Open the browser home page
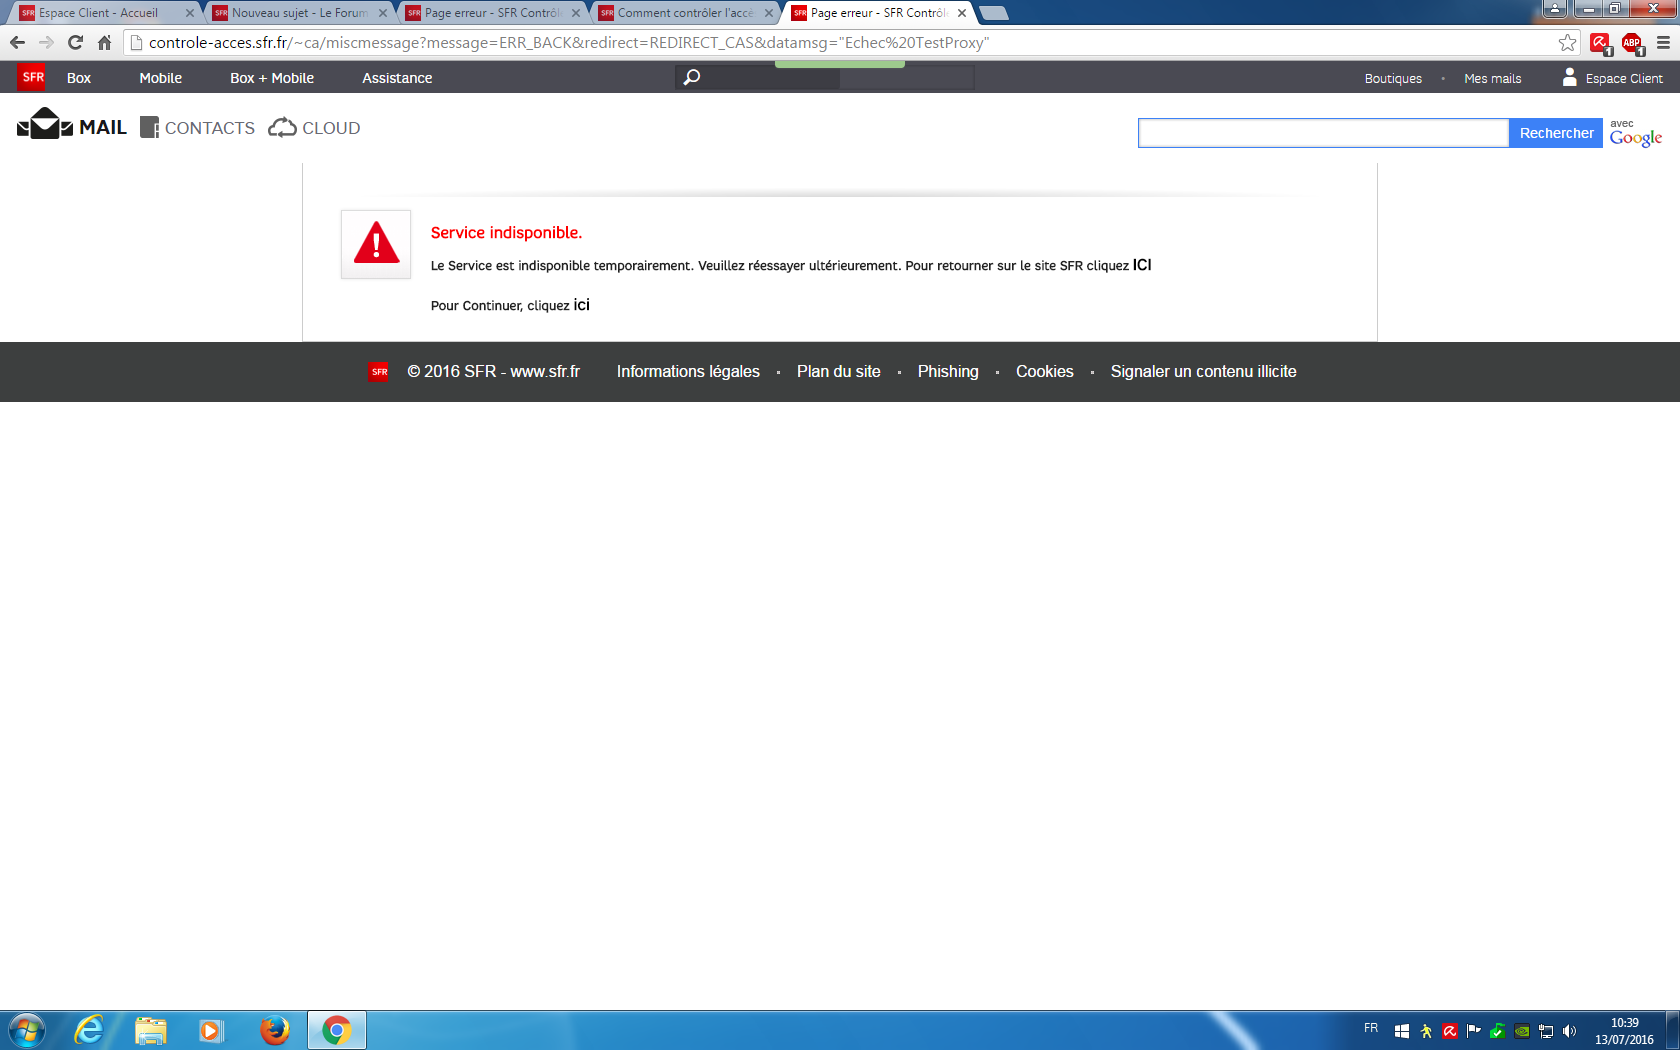The height and width of the screenshot is (1050, 1680). (104, 43)
